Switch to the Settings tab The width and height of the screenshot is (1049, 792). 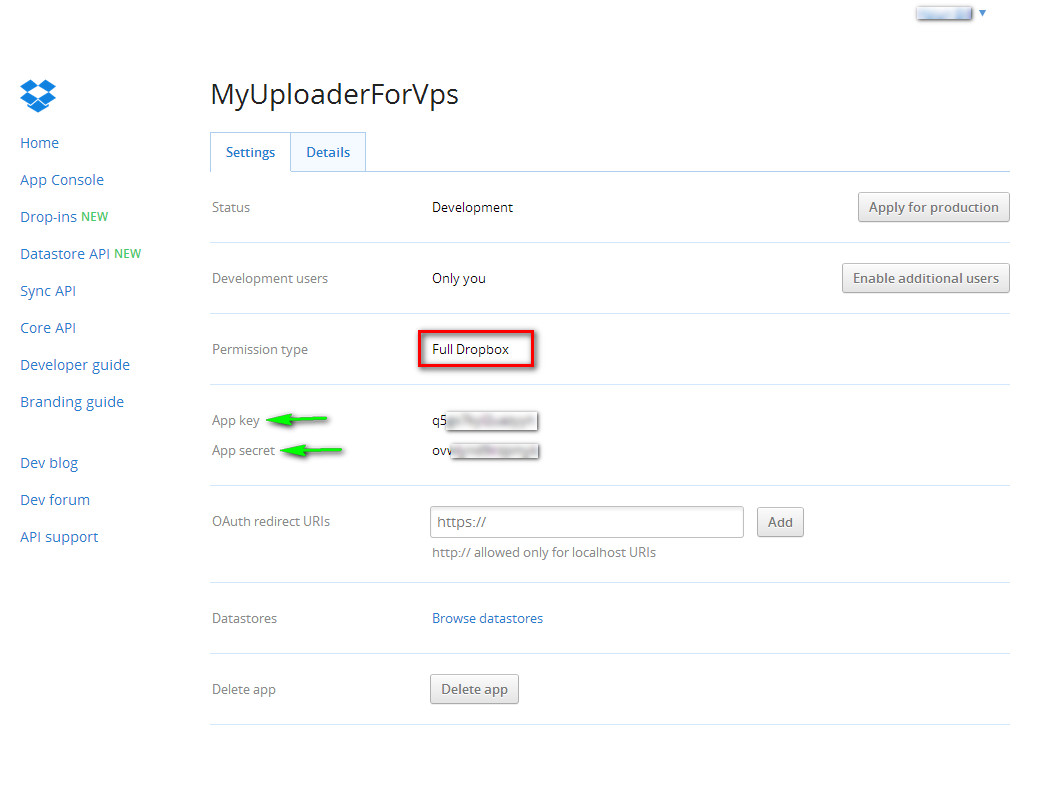point(250,152)
